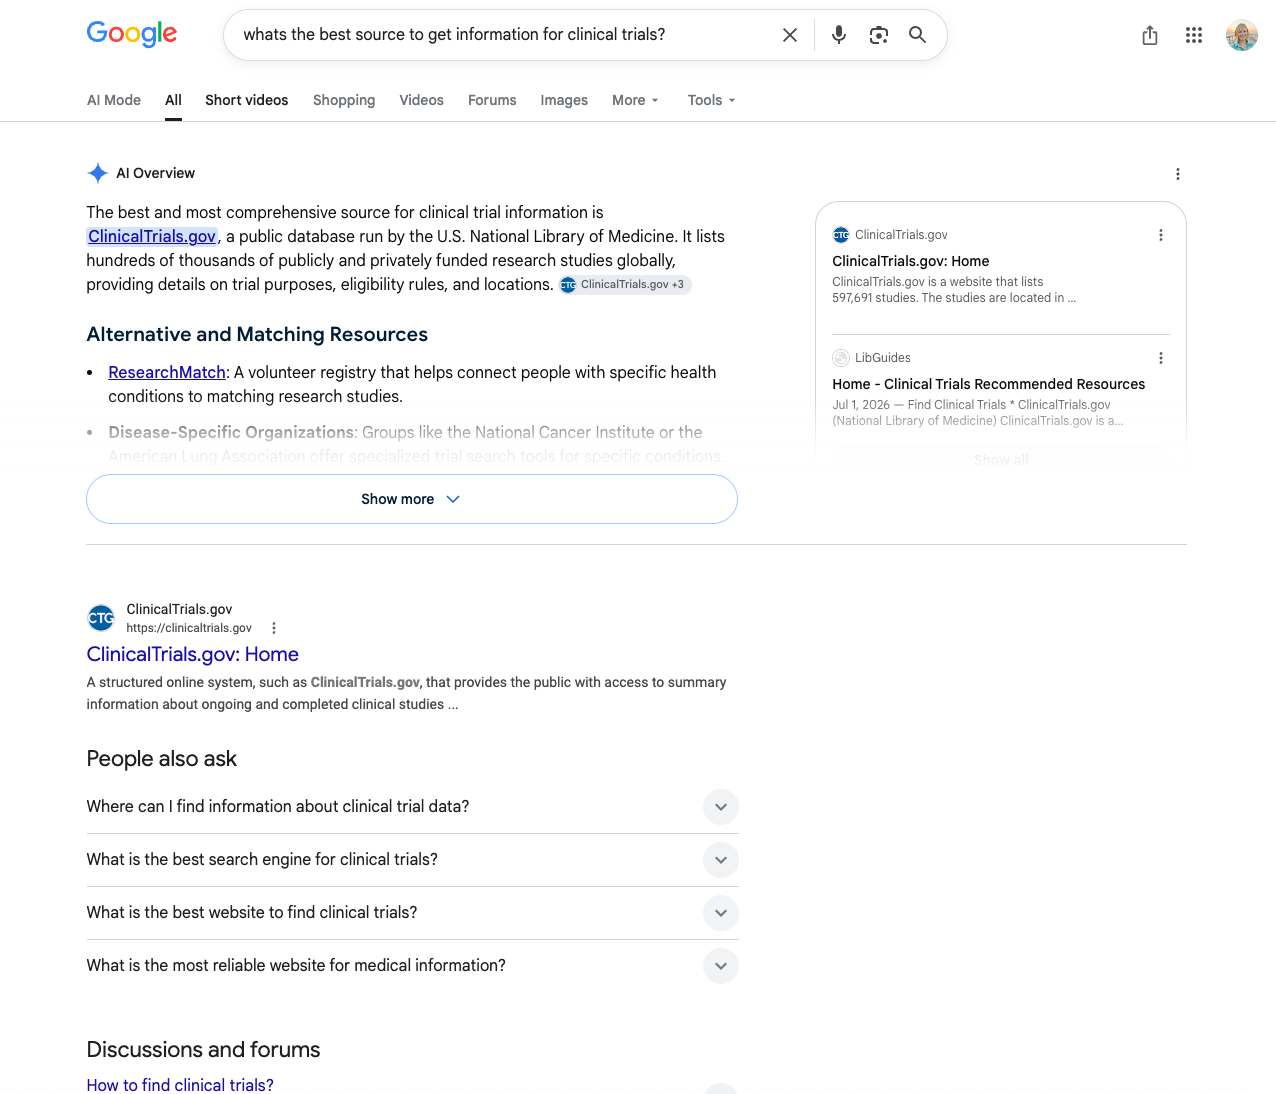Open the ResearchMatch link

click(167, 373)
